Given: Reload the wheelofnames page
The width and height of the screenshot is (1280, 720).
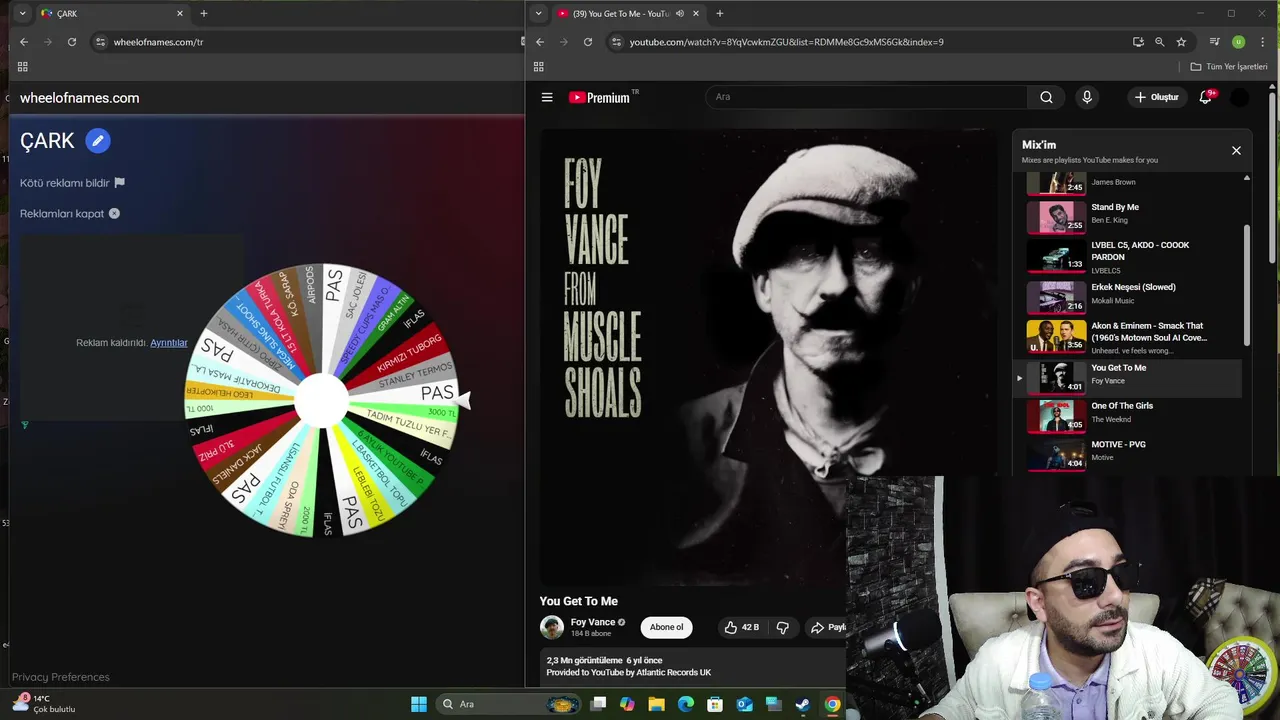Looking at the screenshot, I should tap(72, 42).
